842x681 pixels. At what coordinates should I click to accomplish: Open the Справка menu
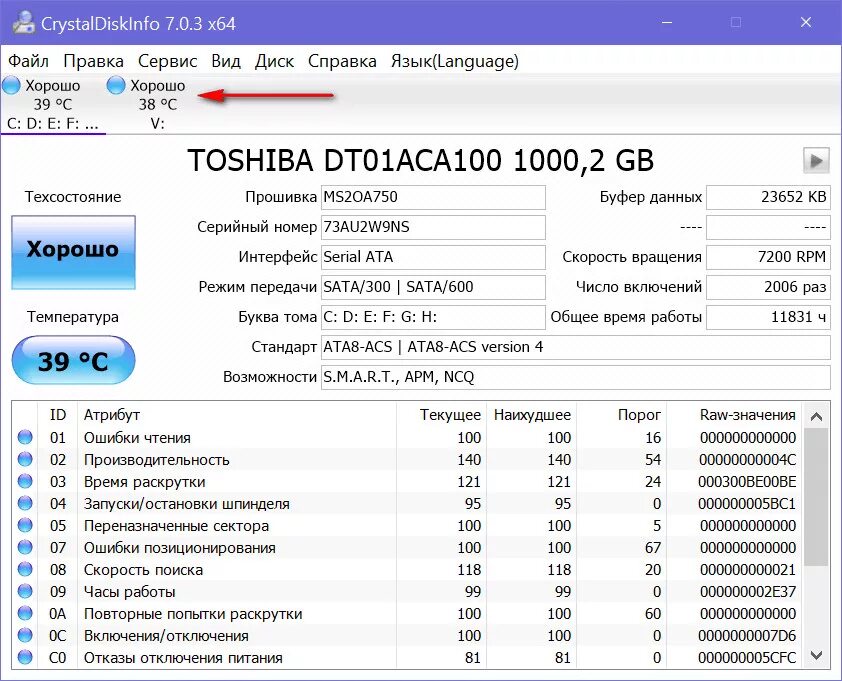[x=342, y=61]
